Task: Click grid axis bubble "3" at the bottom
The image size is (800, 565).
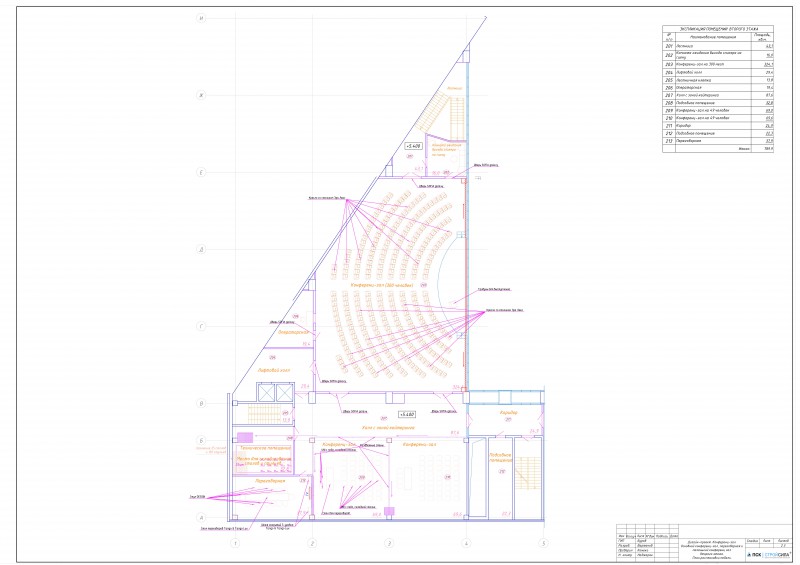Action: coord(389,543)
